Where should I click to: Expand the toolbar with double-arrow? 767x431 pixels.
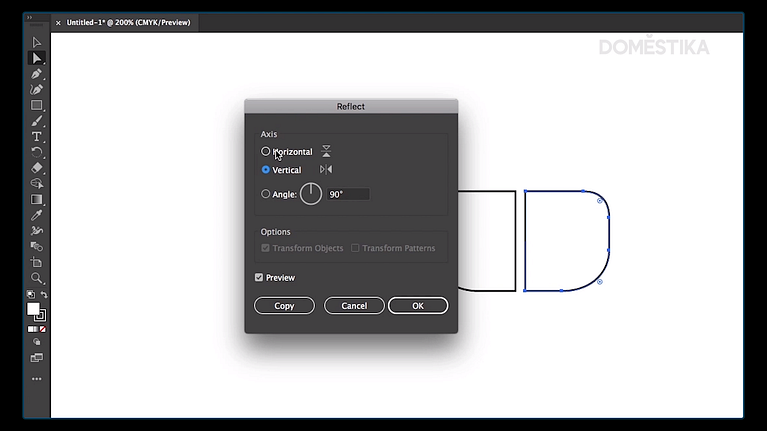[29, 17]
